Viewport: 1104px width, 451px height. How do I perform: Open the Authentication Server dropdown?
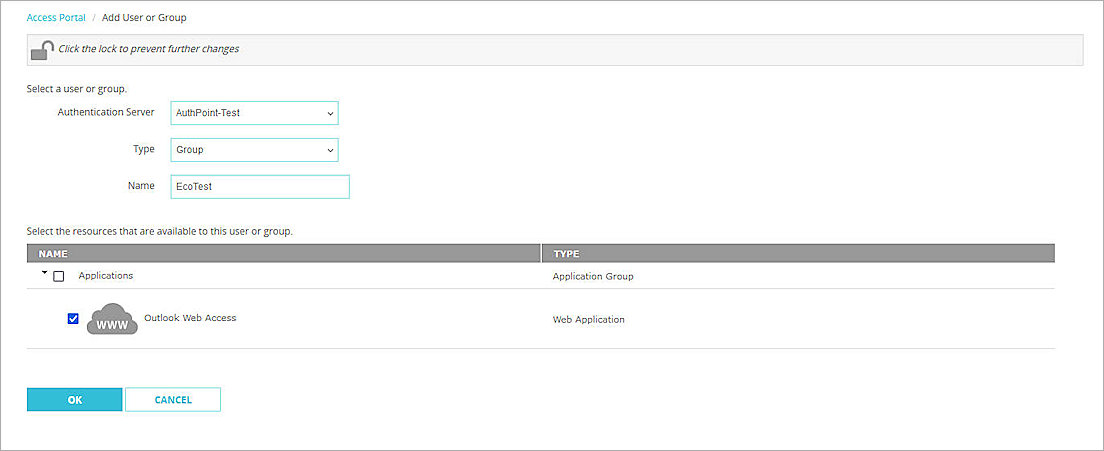[x=254, y=113]
